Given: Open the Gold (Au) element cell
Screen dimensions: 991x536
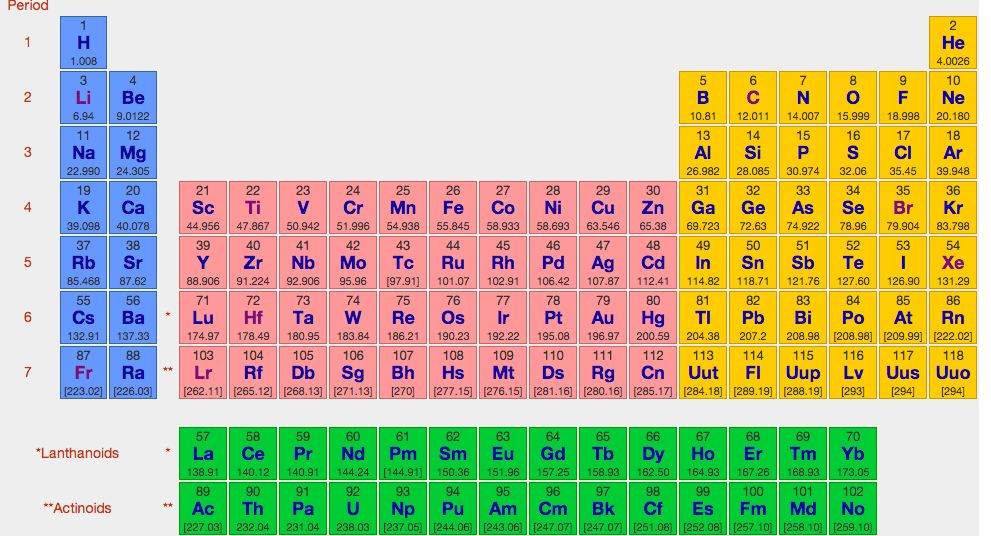Looking at the screenshot, I should click(603, 318).
